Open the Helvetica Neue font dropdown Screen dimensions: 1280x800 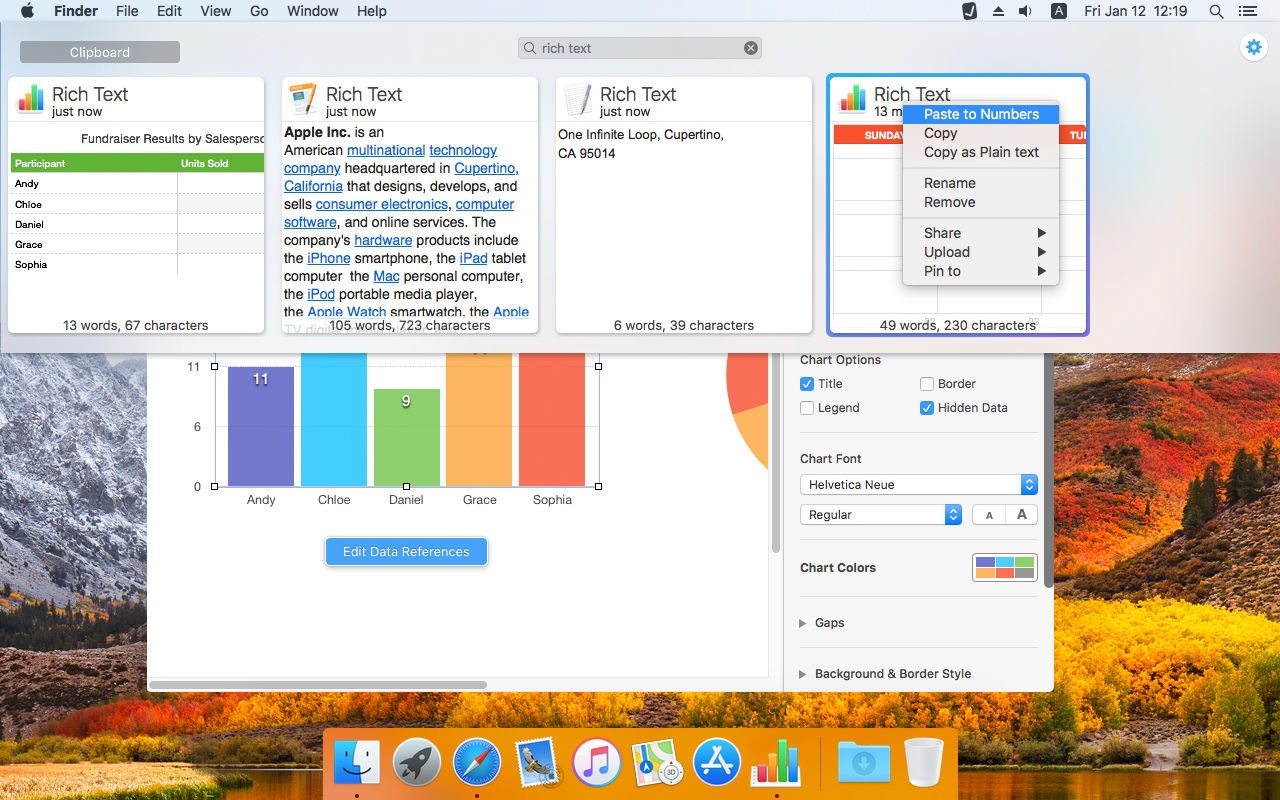(x=919, y=485)
